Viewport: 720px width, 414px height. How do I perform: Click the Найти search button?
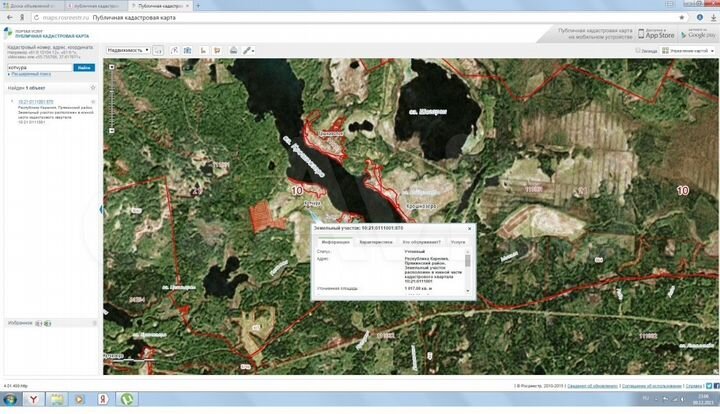(84, 67)
